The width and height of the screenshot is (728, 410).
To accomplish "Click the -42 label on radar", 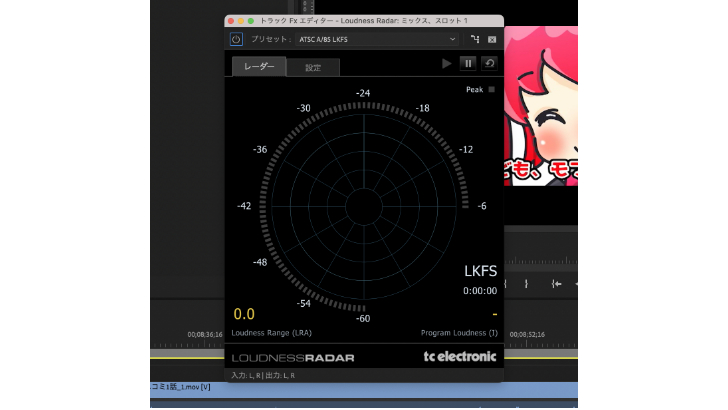I will coord(244,206).
